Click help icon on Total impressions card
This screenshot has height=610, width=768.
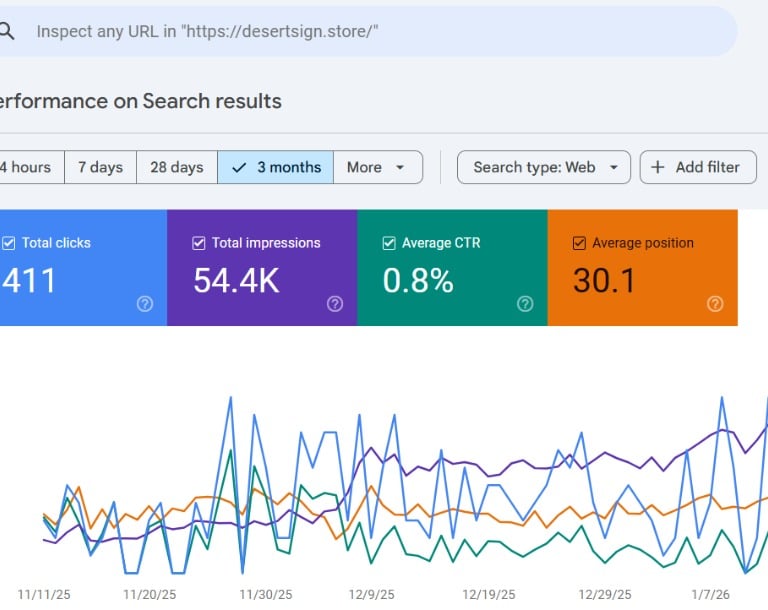tap(335, 304)
